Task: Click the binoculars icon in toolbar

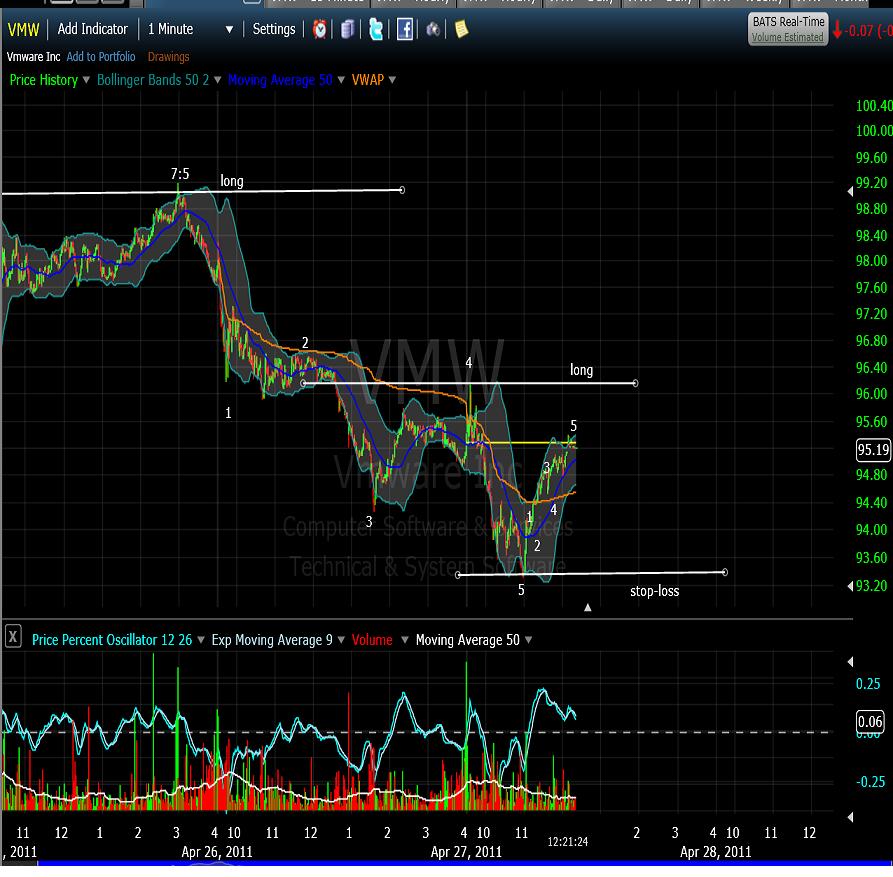Action: click(433, 29)
